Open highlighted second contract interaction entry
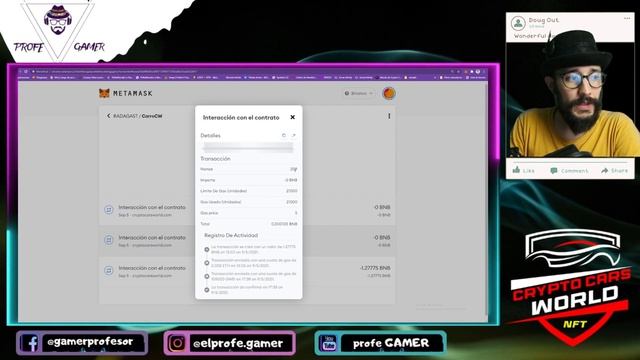 pyautogui.click(x=247, y=241)
